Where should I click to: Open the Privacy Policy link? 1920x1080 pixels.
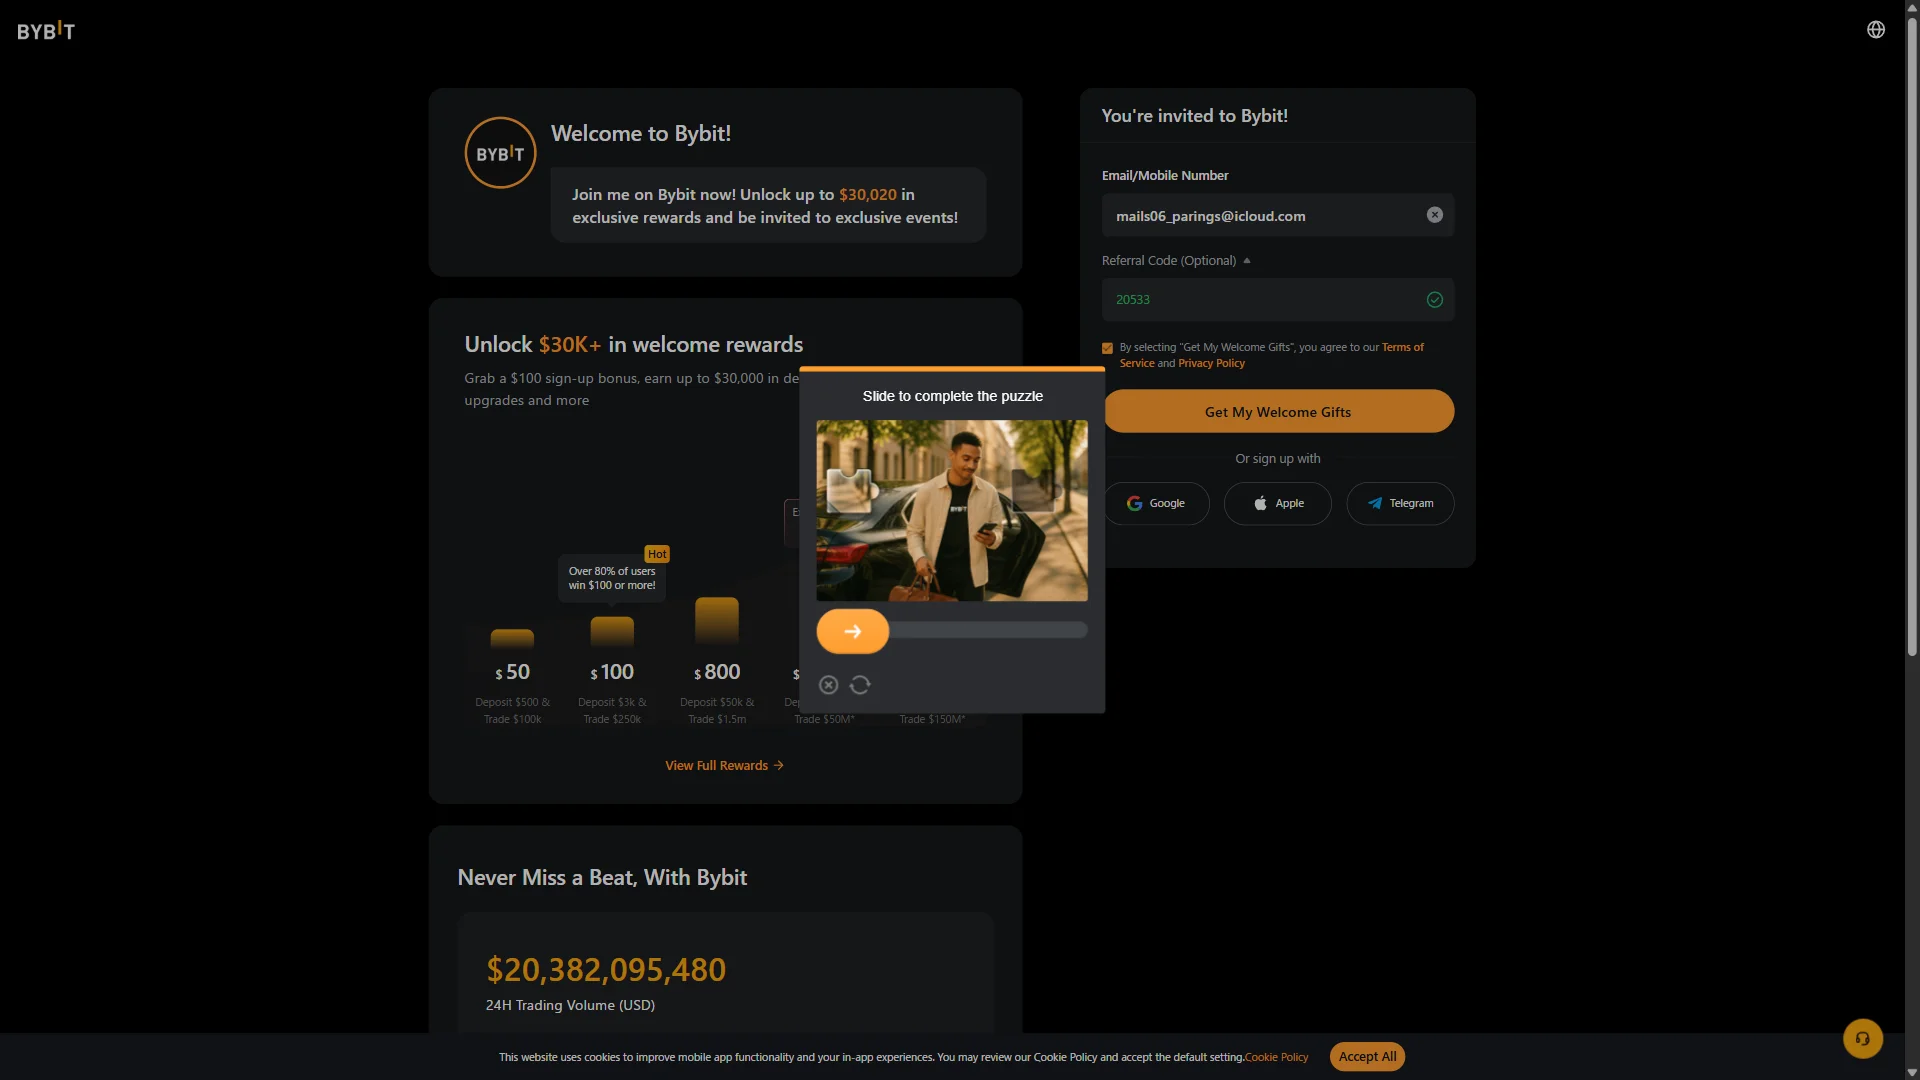(x=1211, y=364)
